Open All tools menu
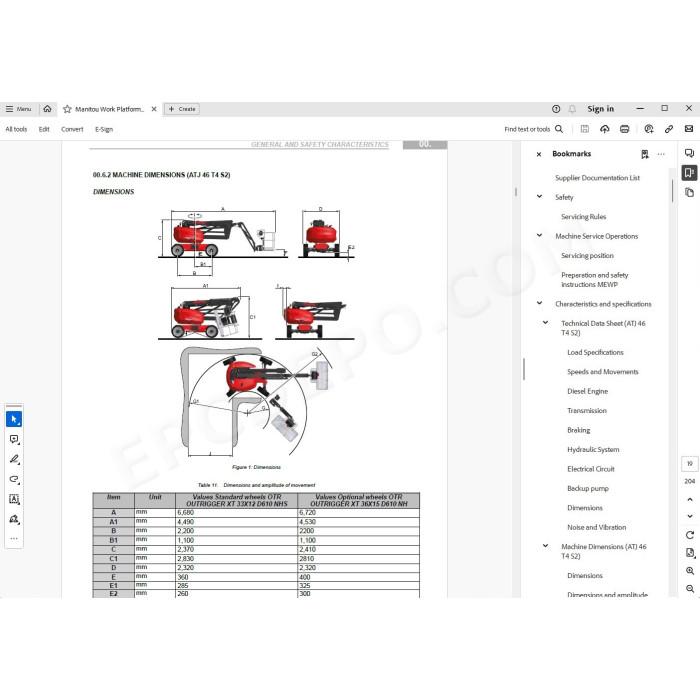The height and width of the screenshot is (700, 700). click(x=16, y=129)
